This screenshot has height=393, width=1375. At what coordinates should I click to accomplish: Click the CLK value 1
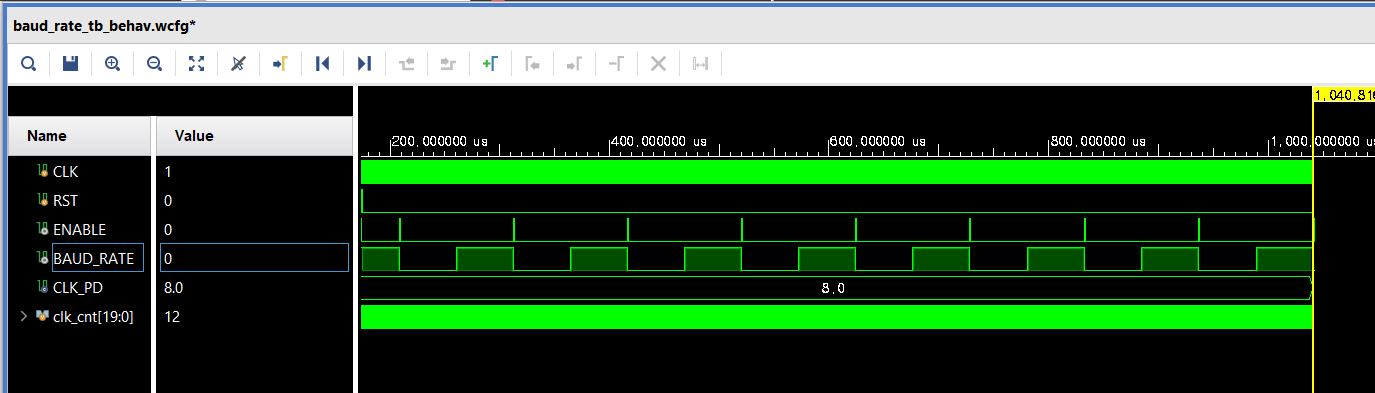[168, 172]
